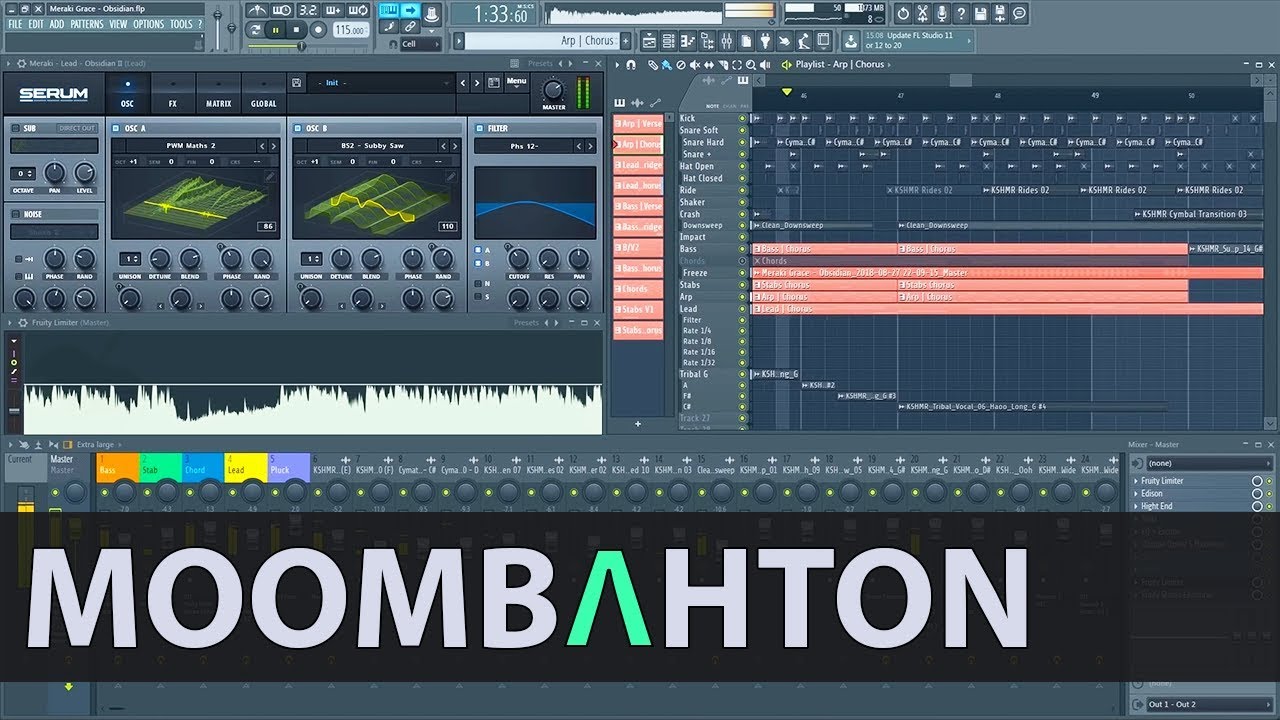Select the playlist Draw pencil tool
This screenshot has width=1280, height=720.
[x=652, y=65]
